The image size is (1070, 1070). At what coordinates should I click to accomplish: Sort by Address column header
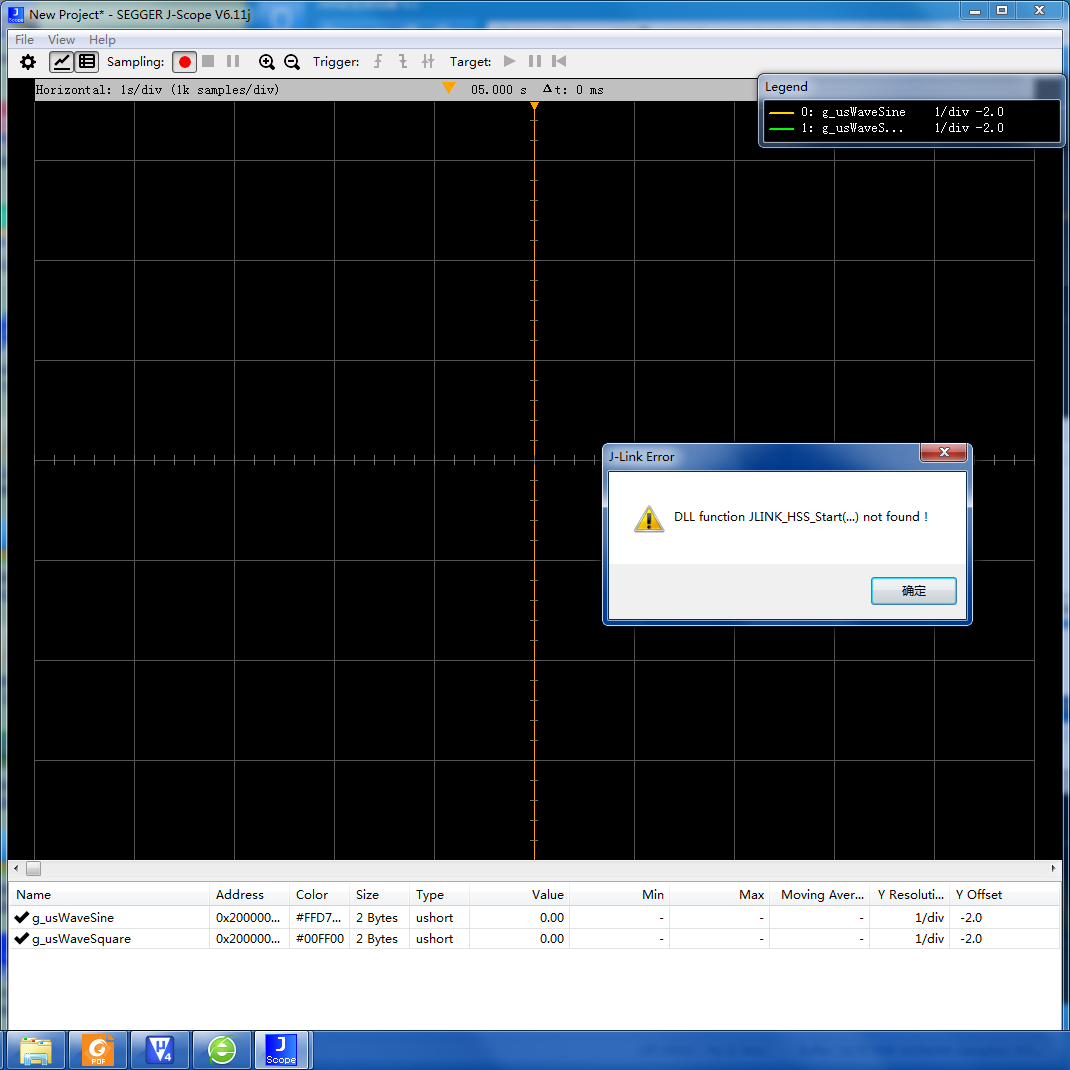pos(250,895)
